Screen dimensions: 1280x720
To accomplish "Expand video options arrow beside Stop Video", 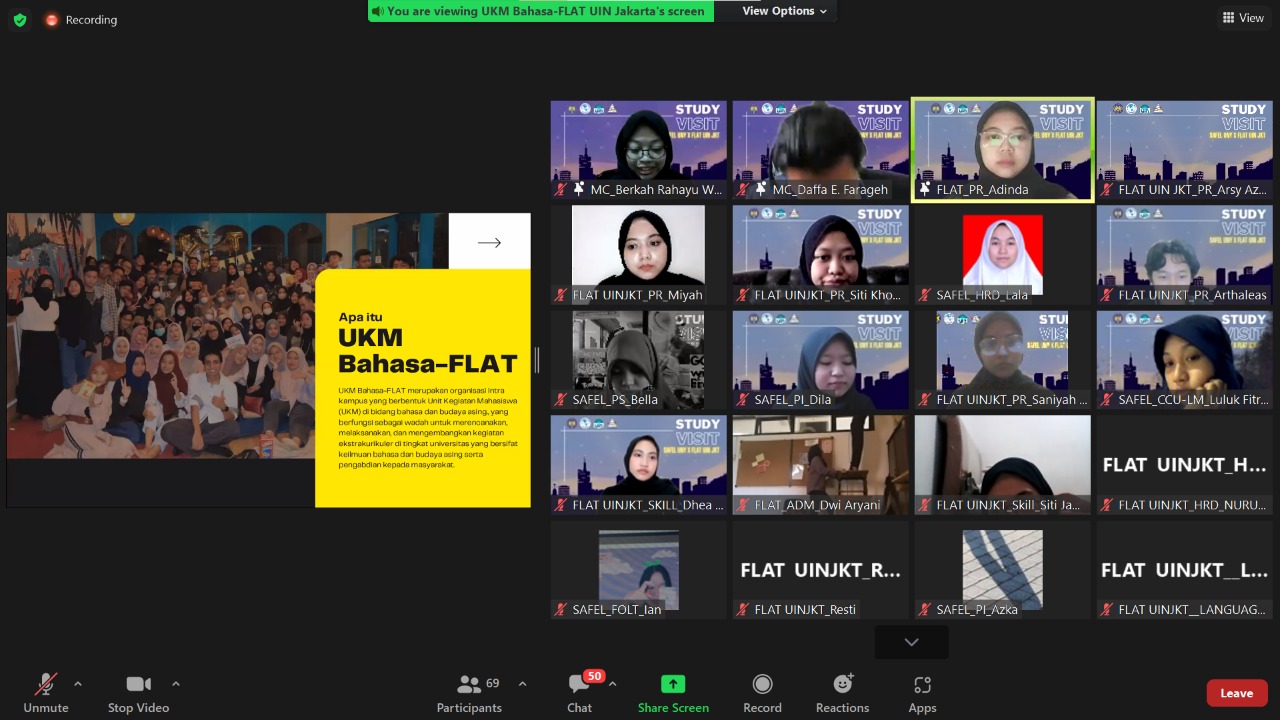I will (176, 684).
